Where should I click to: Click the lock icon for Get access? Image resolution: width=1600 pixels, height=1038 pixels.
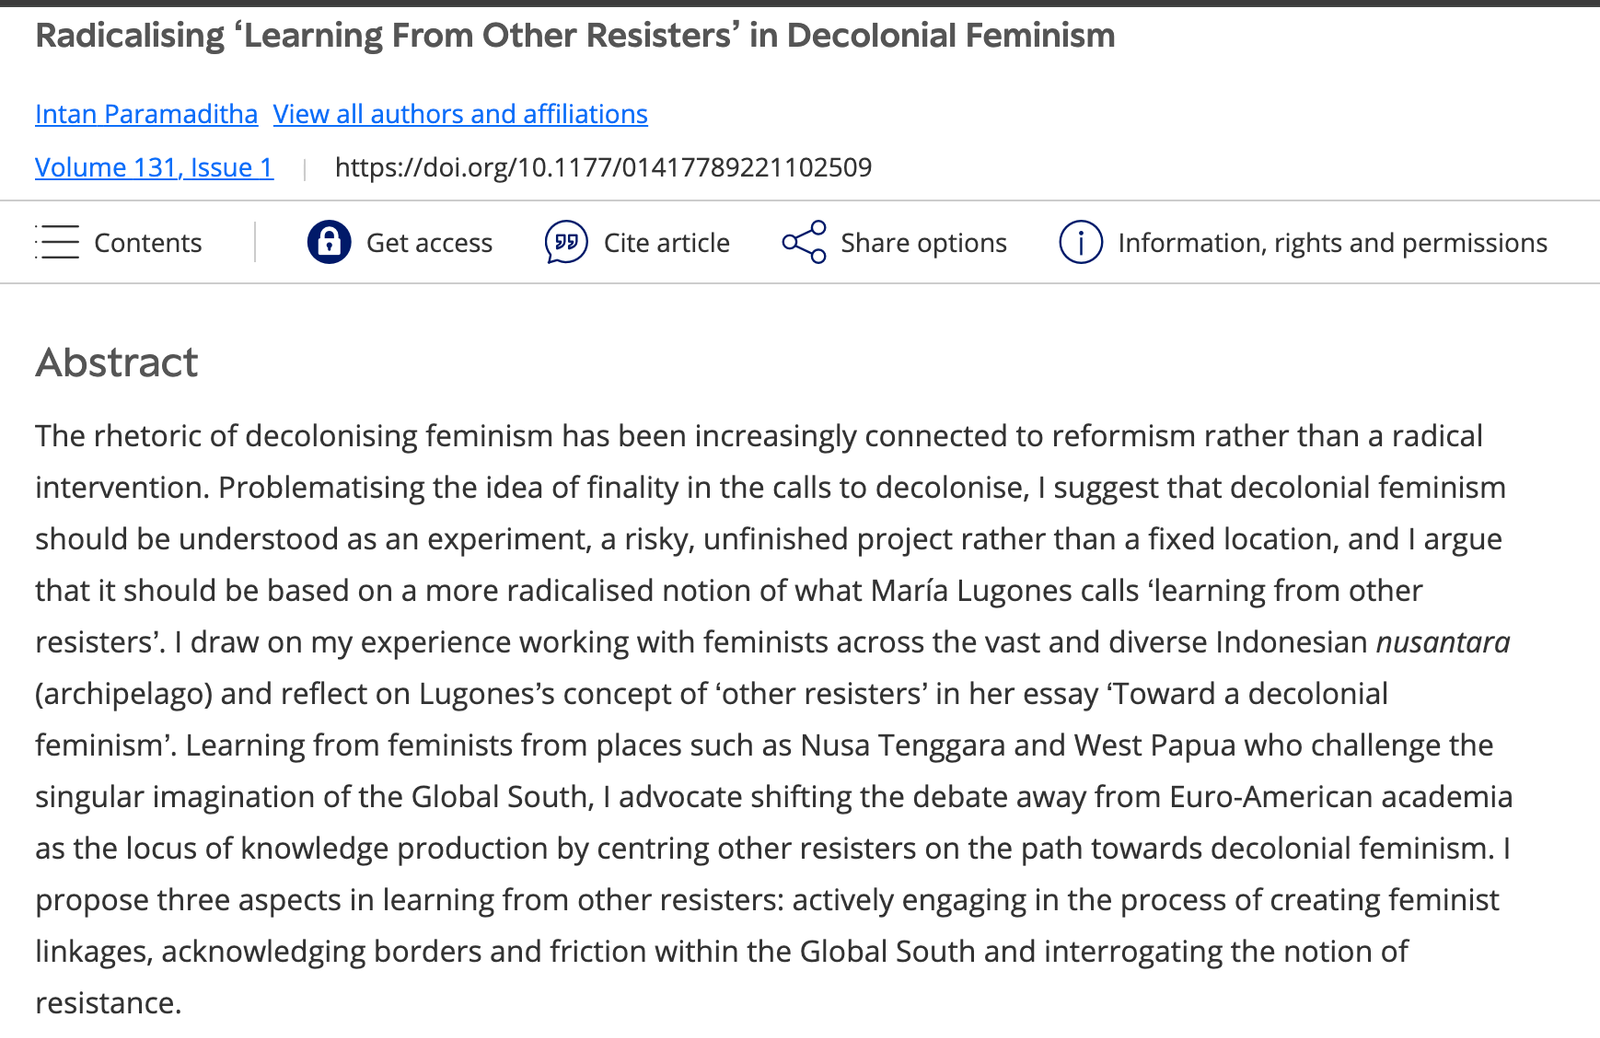click(329, 242)
